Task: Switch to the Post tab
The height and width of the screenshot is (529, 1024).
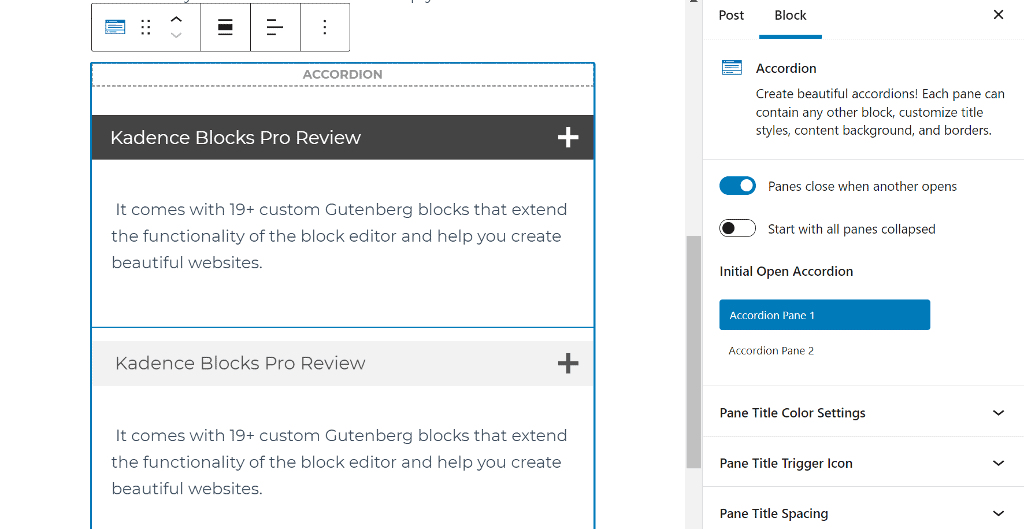Action: point(731,15)
